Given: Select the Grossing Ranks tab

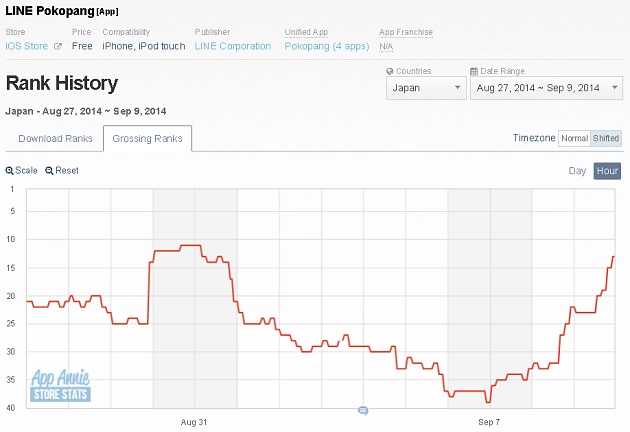Looking at the screenshot, I should (x=147, y=139).
